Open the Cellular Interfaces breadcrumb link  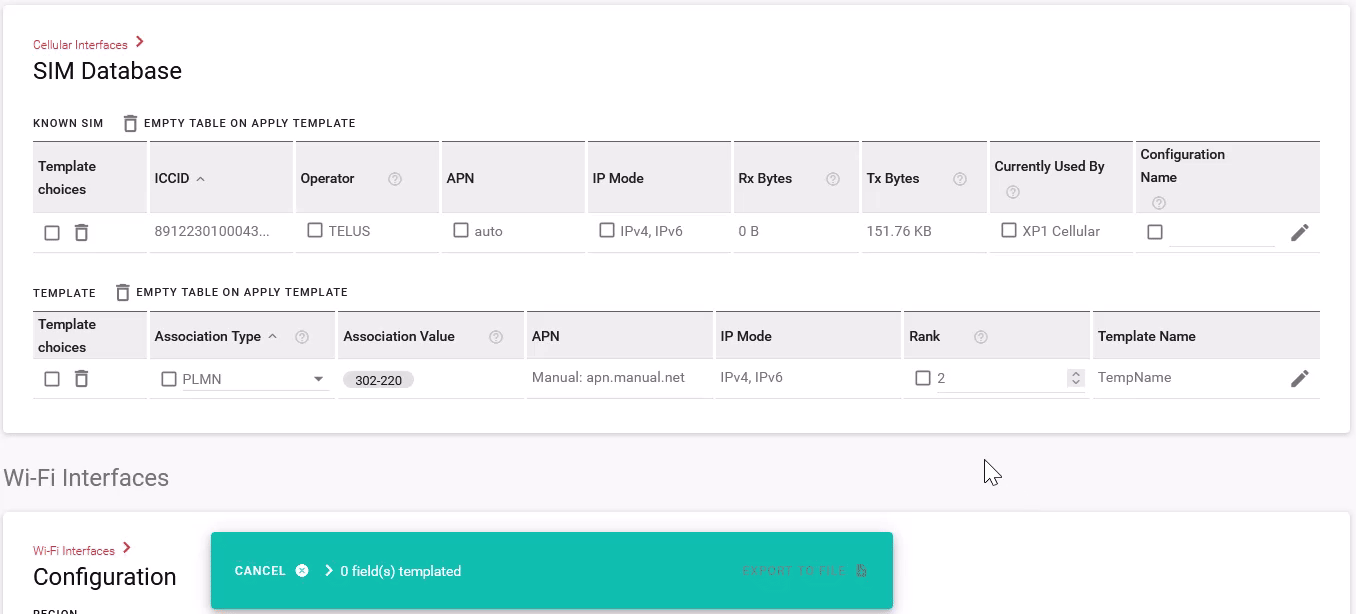pyautogui.click(x=80, y=45)
